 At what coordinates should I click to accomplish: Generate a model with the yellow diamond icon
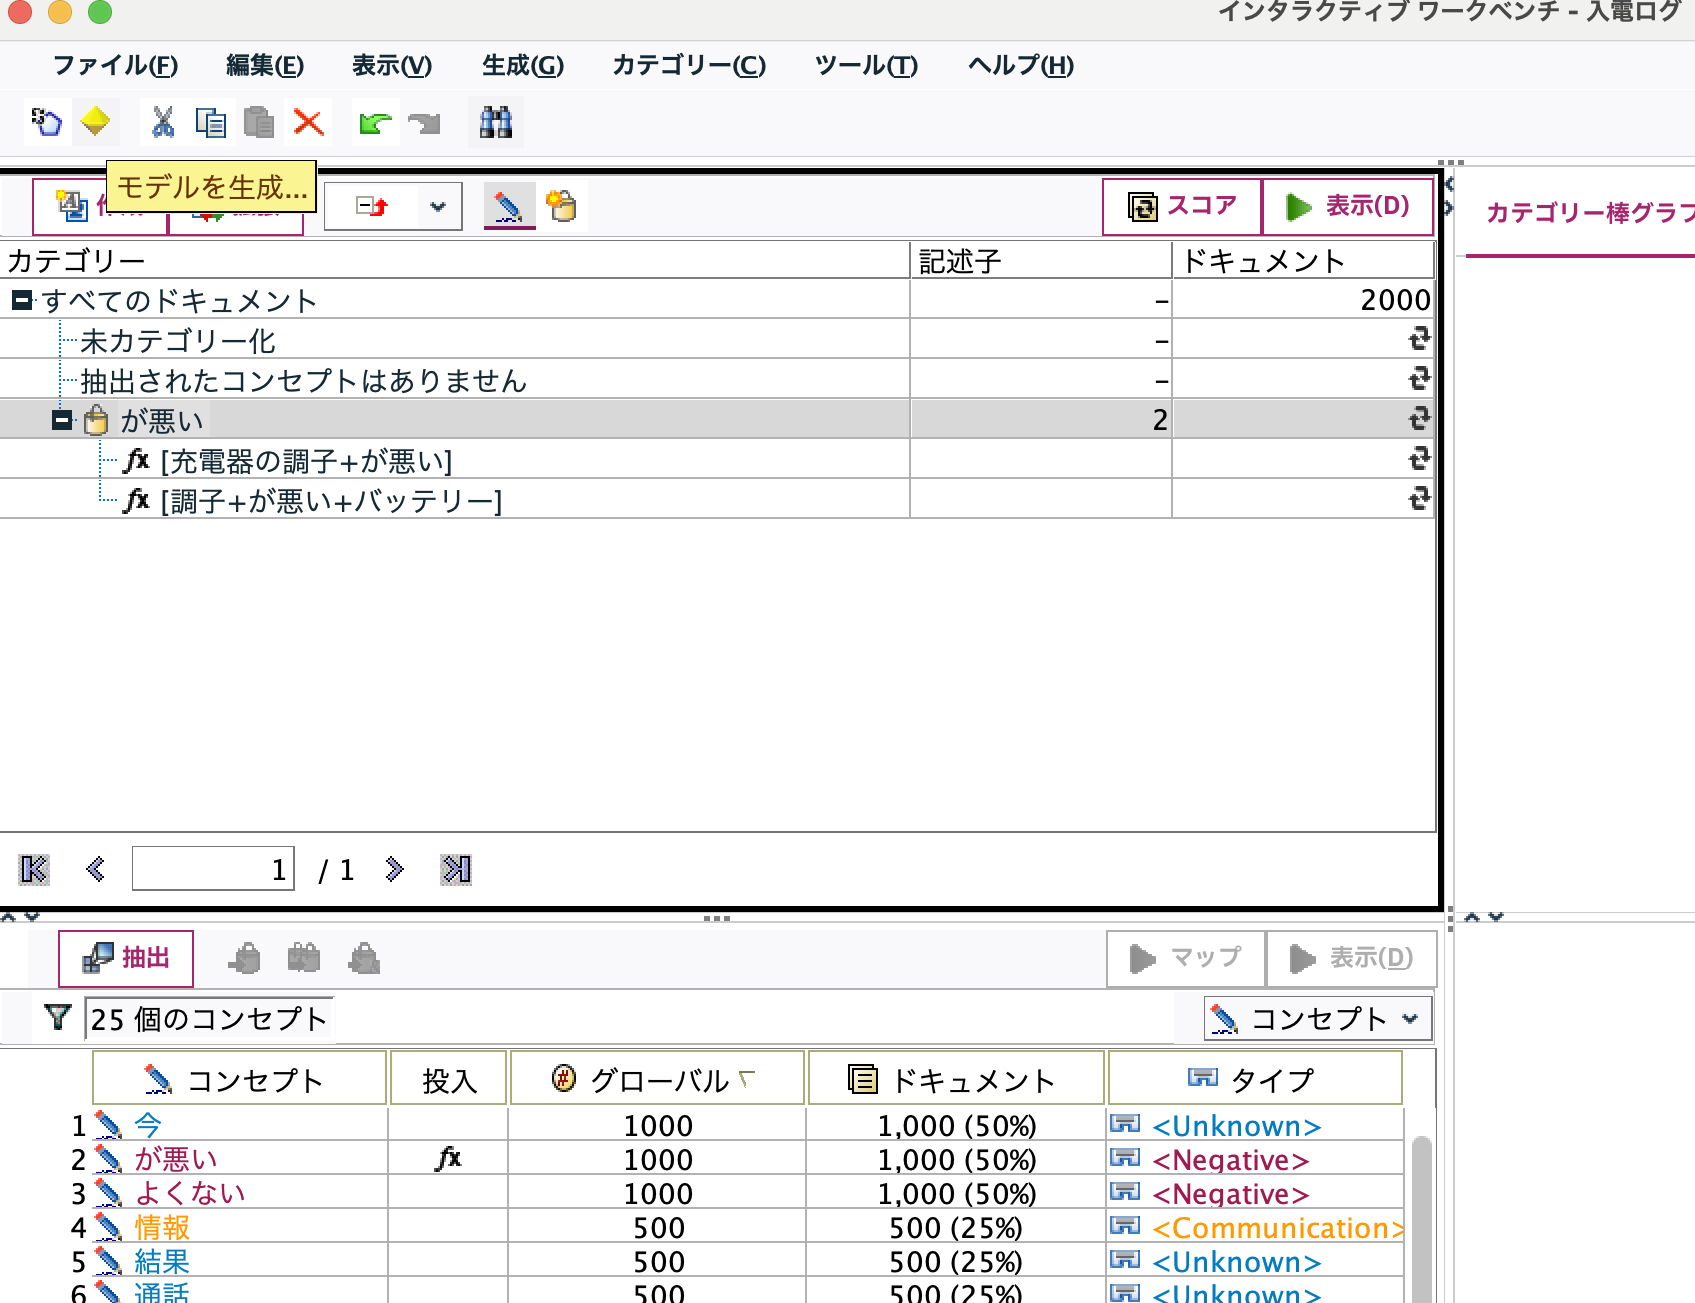point(94,121)
